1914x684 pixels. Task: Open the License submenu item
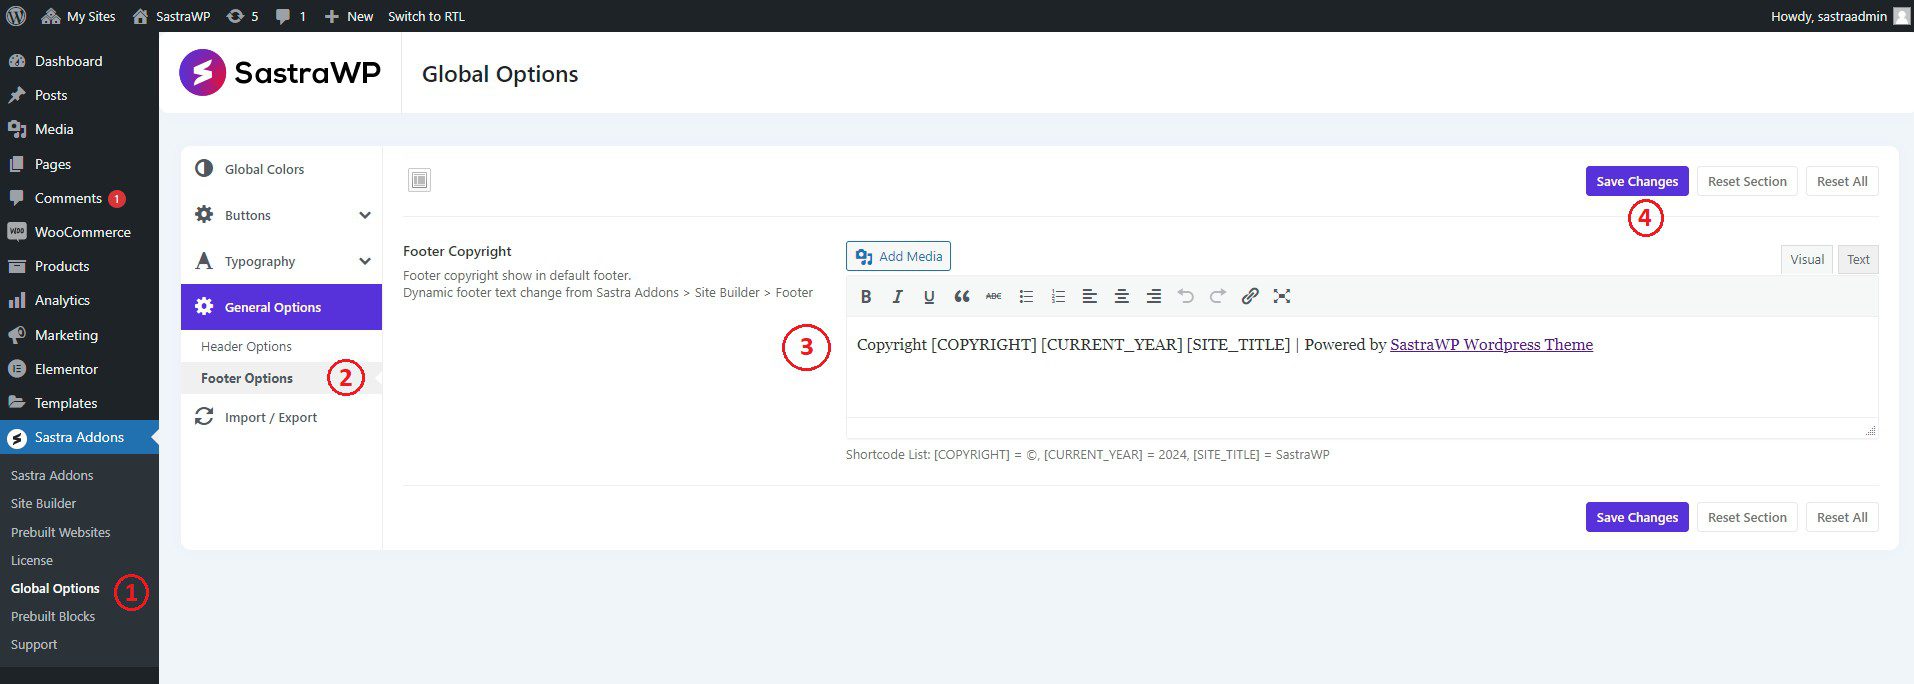(32, 560)
